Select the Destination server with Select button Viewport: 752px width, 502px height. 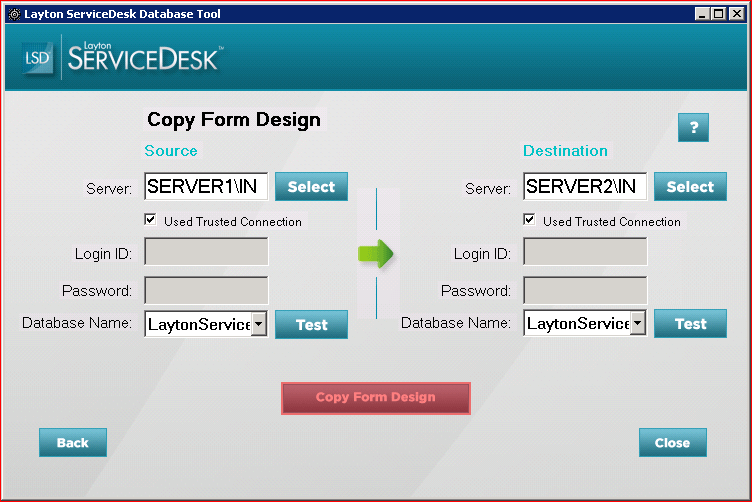pos(690,187)
